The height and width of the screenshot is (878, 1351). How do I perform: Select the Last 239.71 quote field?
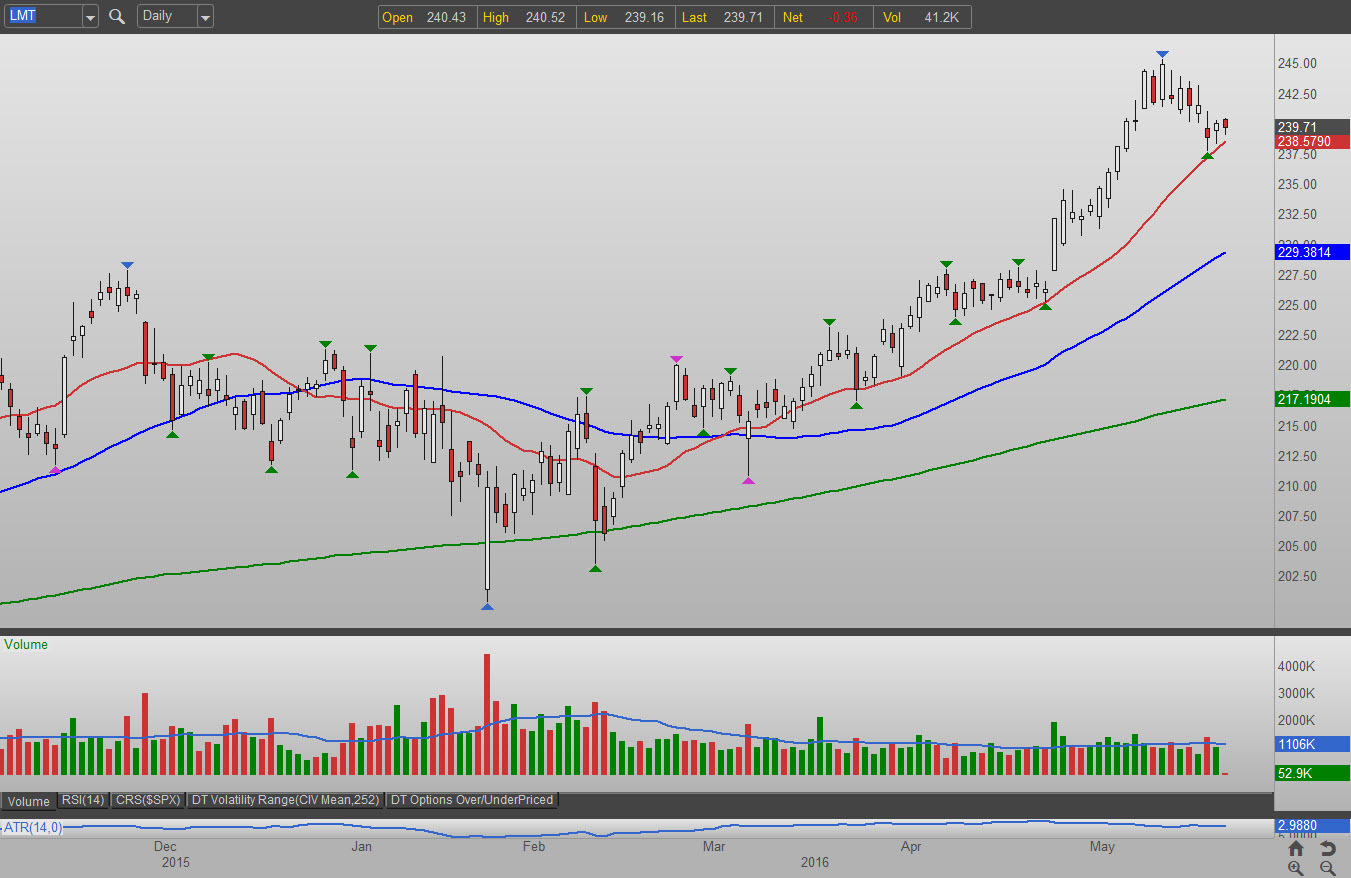point(723,17)
